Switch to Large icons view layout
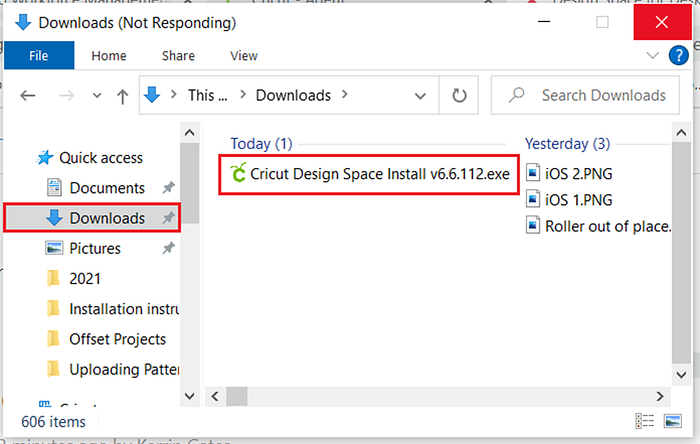Image resolution: width=700 pixels, height=444 pixels. tap(672, 421)
